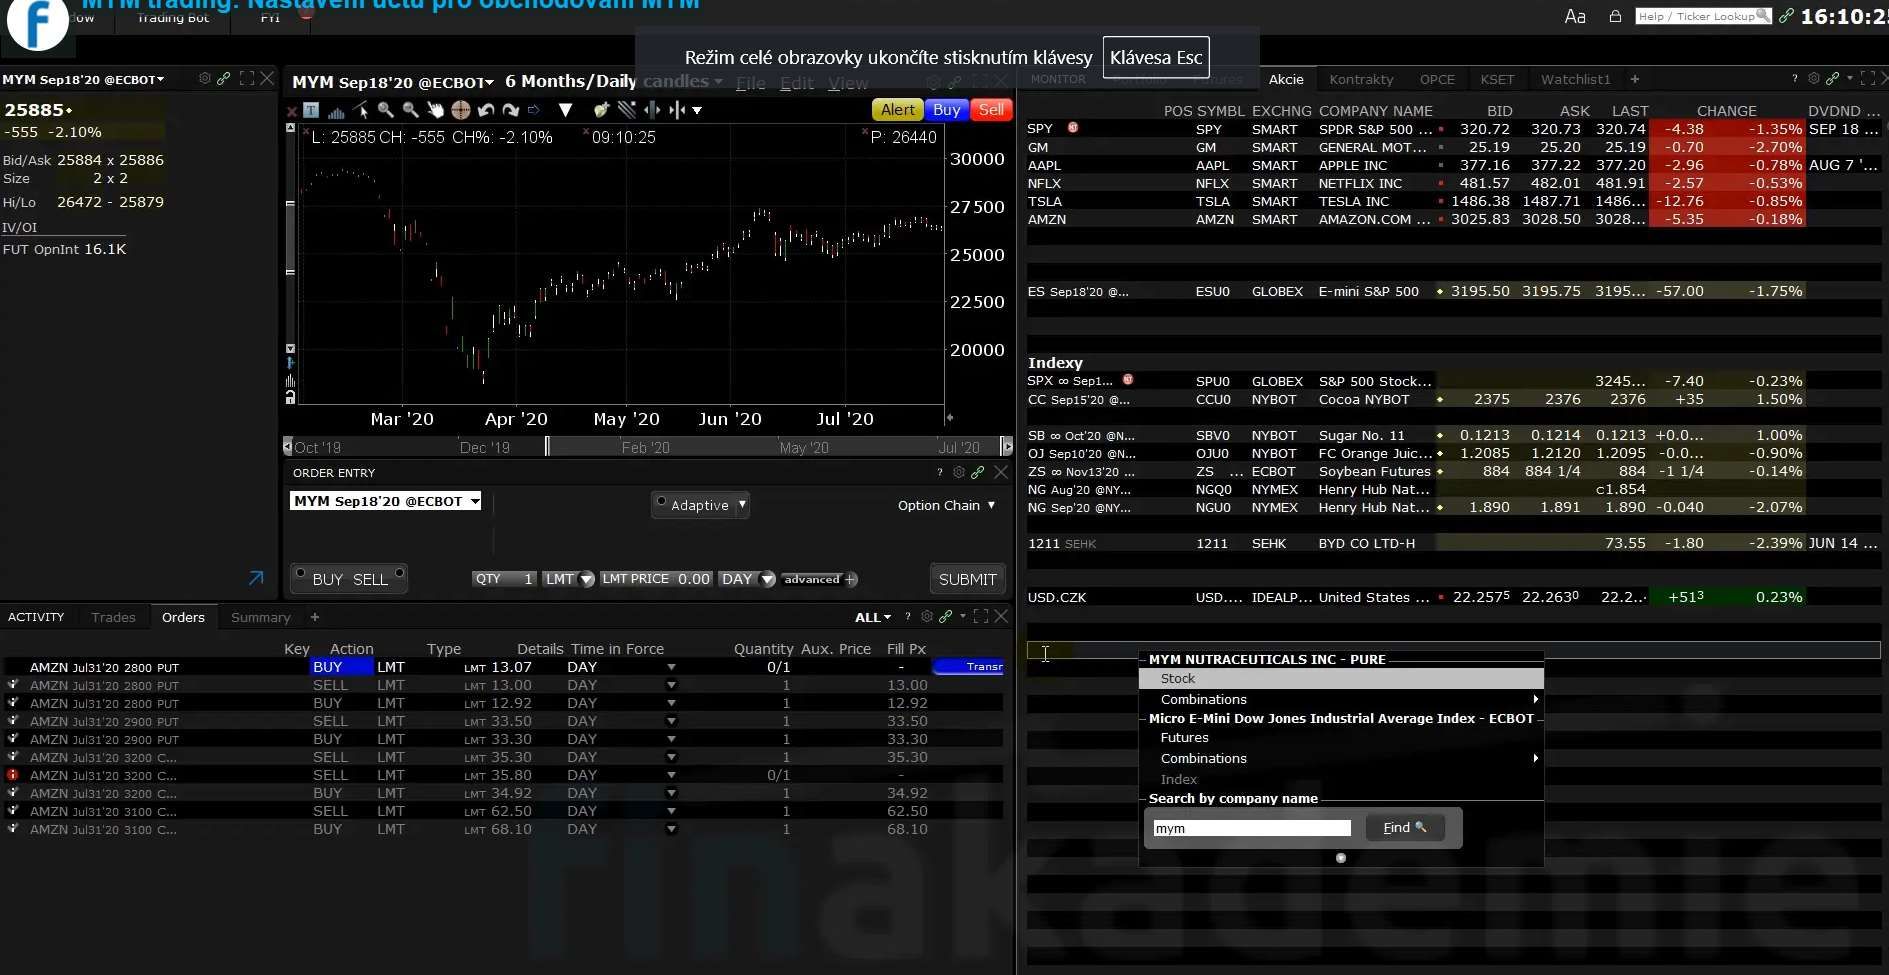Viewport: 1889px width, 975px height.
Task: Select Stock under MYM Nutraceuticals
Action: pos(1341,678)
